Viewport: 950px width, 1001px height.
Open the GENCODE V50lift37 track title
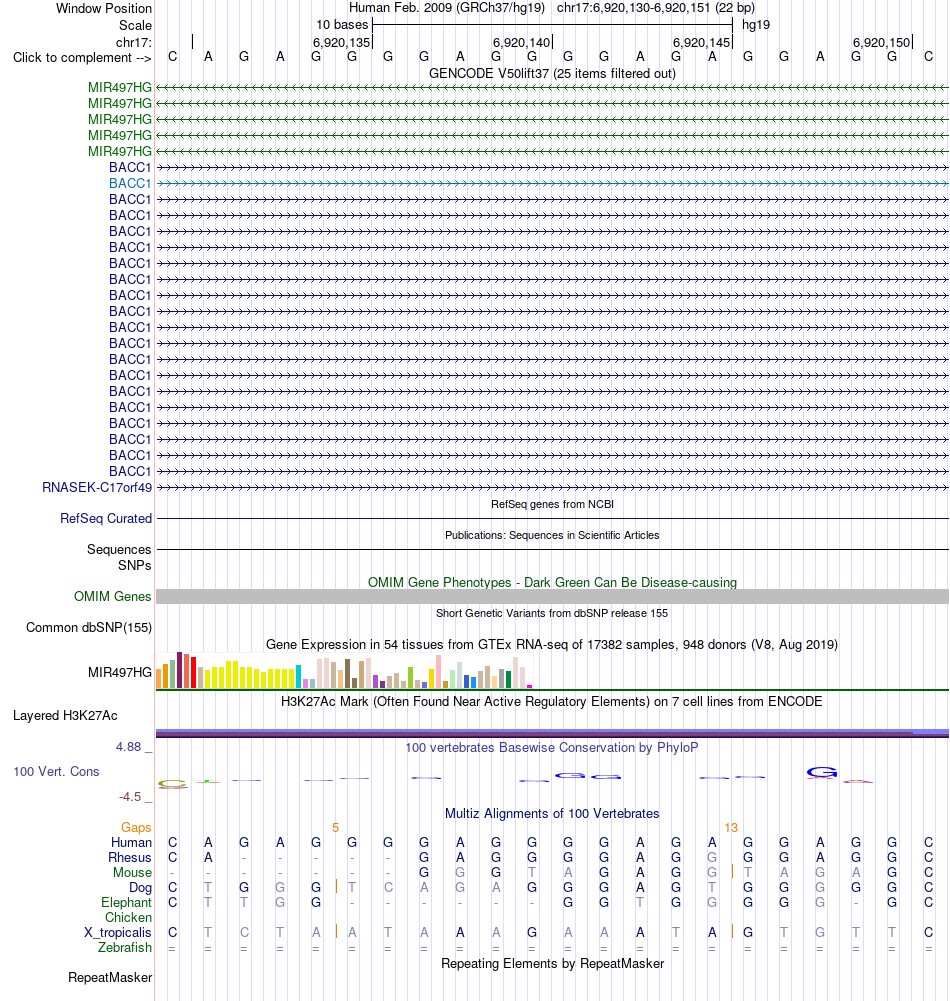coord(552,73)
